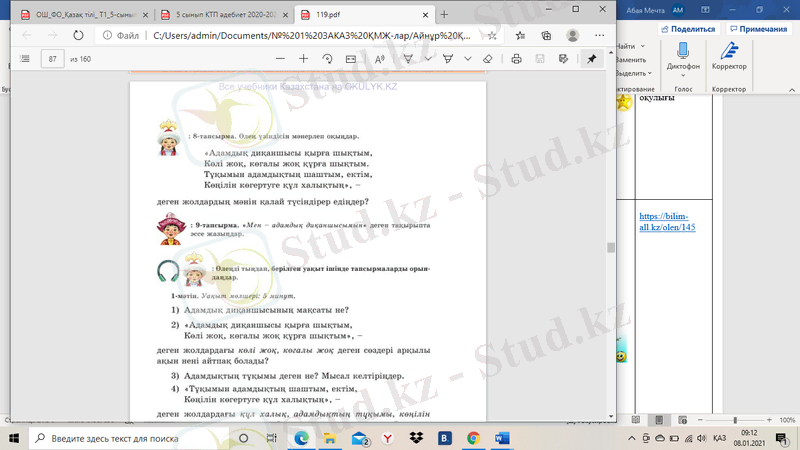Toggle the Read aloud button
This screenshot has width=800, height=450.
point(380,59)
